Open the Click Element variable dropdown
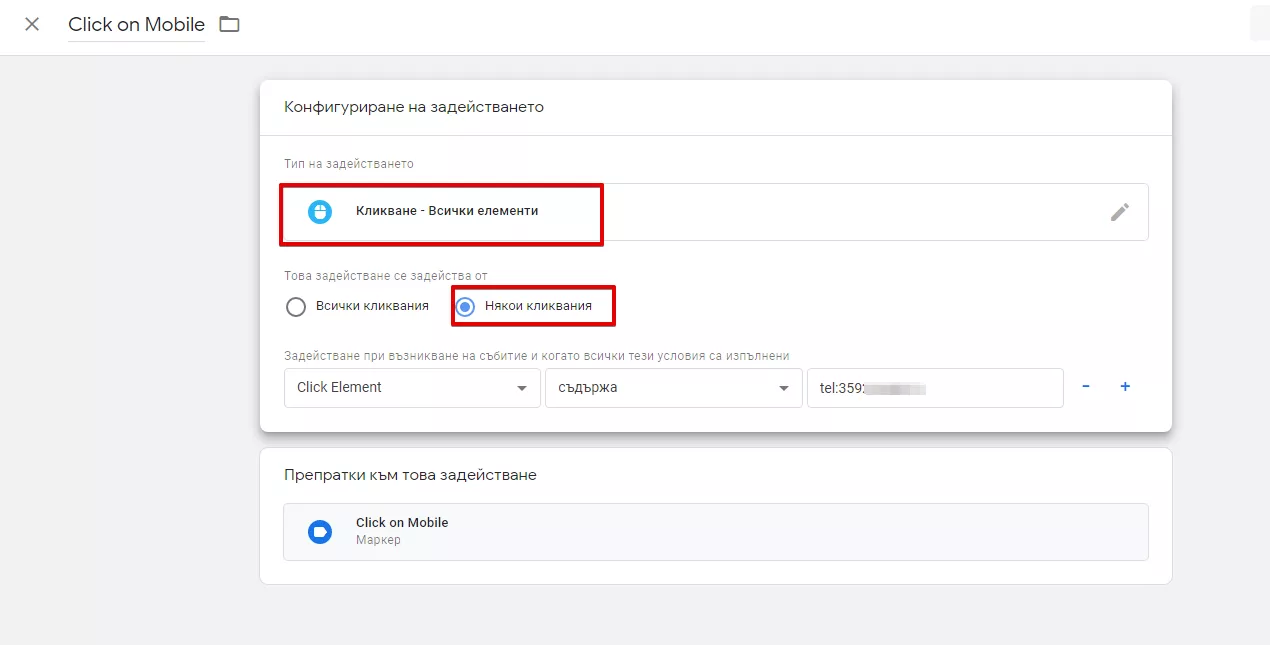Viewport: 1270px width, 645px height. [413, 388]
